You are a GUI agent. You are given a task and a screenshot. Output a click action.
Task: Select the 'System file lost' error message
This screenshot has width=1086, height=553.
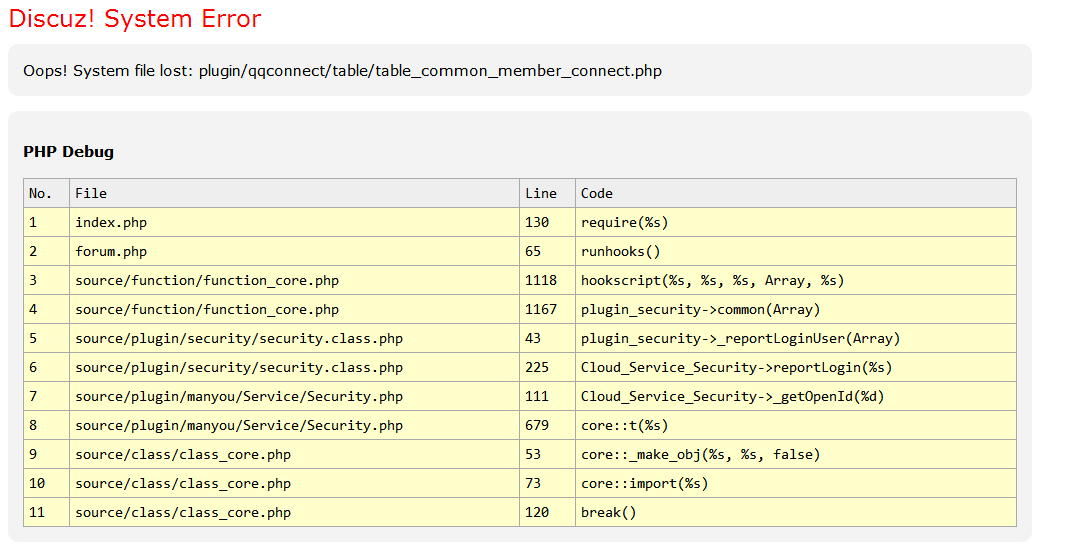coord(342,71)
